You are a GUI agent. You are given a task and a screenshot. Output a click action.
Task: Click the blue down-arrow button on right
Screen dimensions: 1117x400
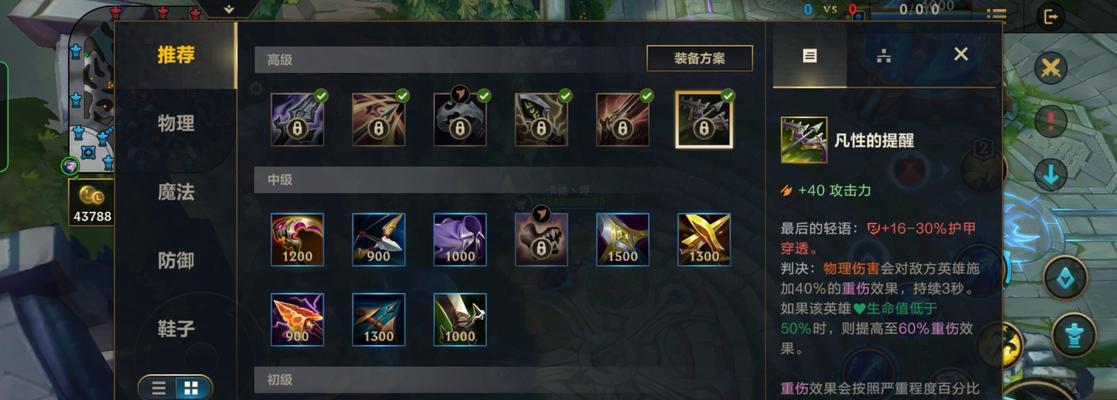click(x=1051, y=174)
